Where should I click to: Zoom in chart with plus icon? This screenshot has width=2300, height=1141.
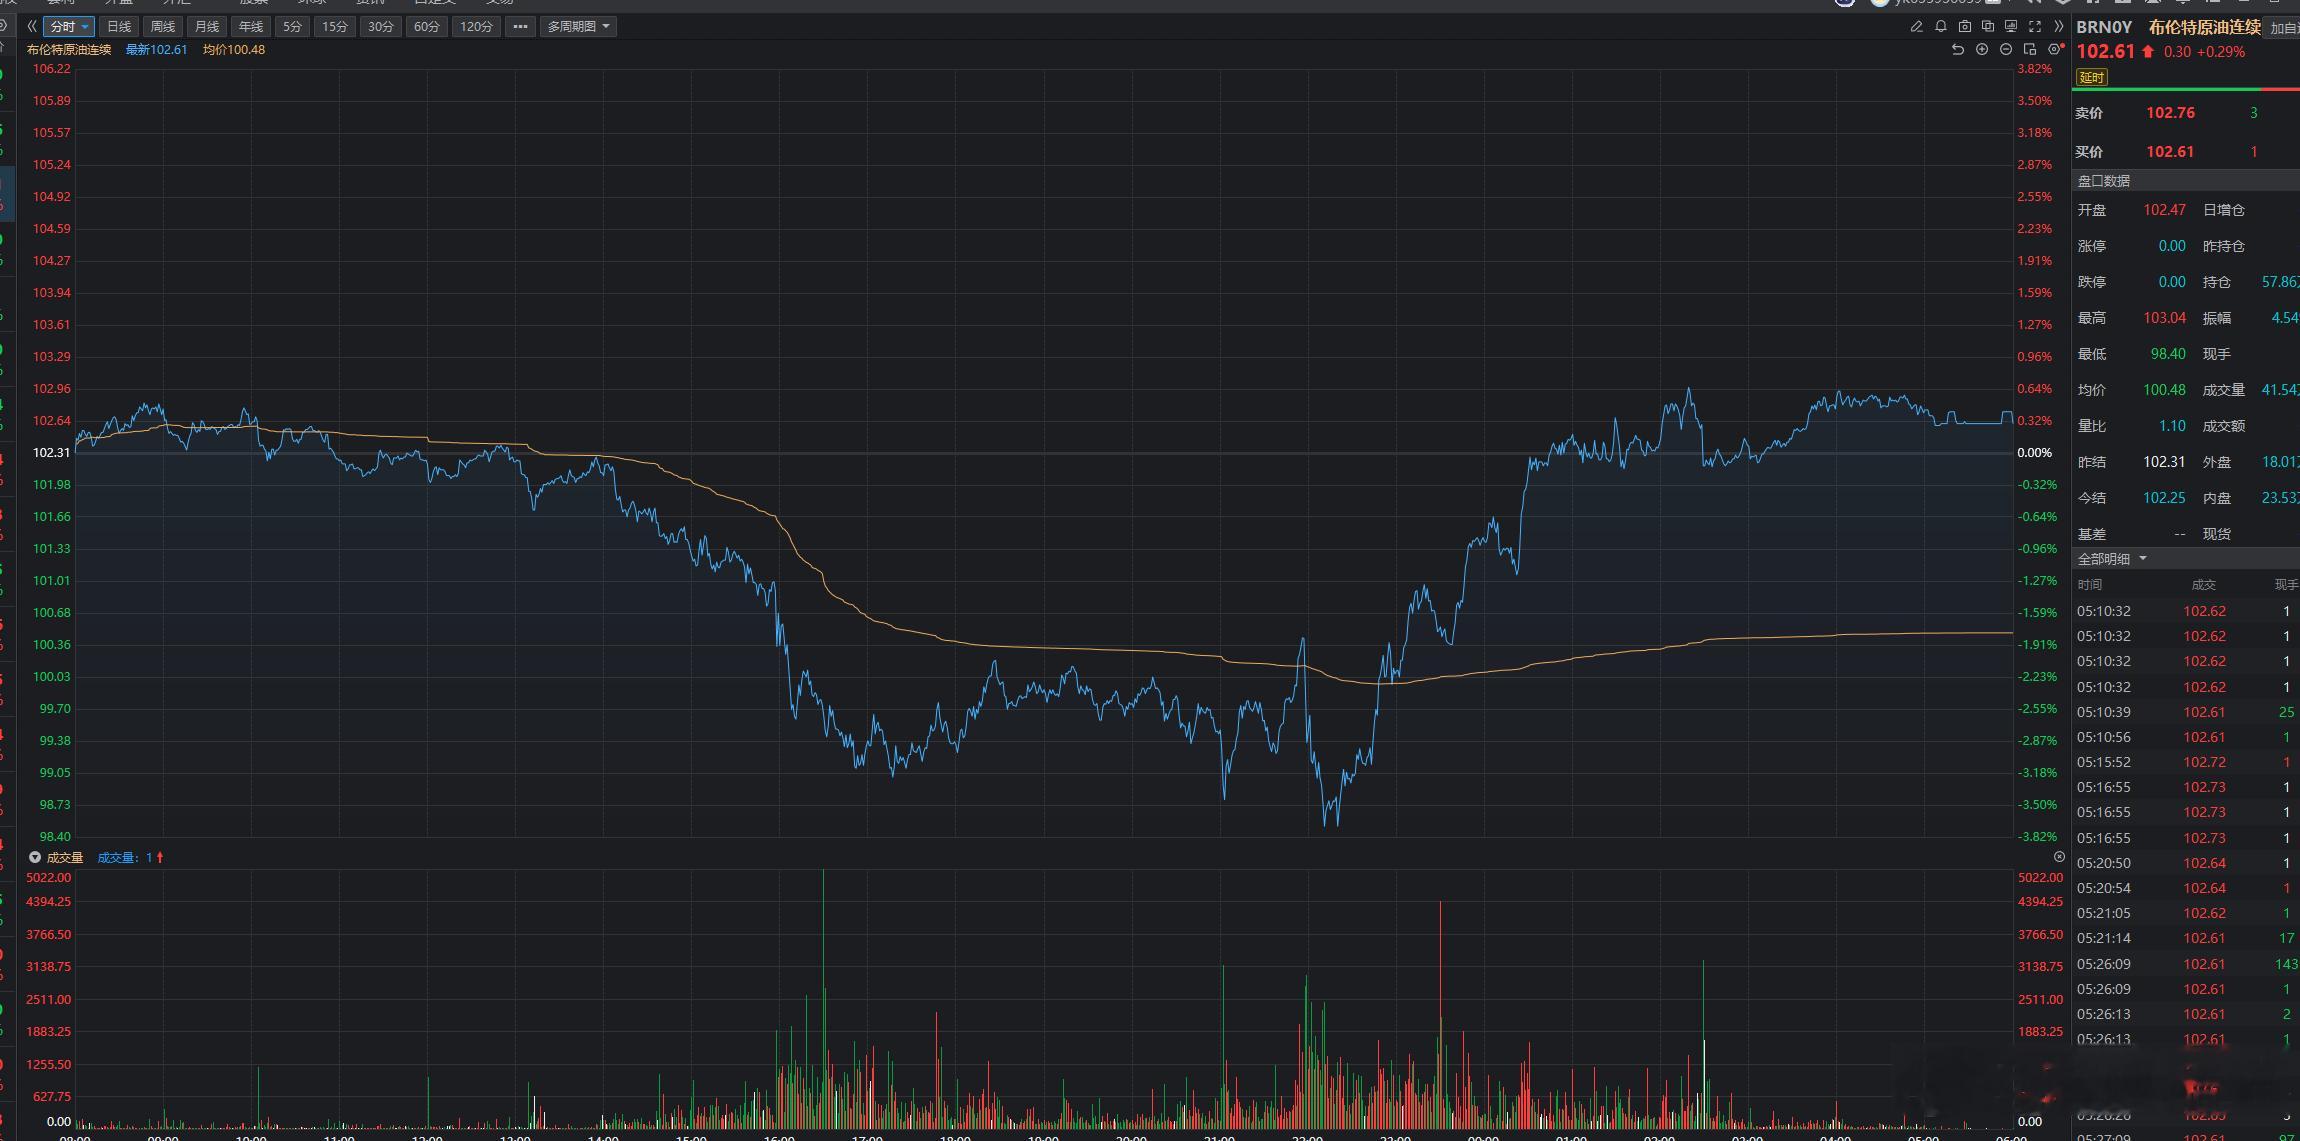[x=1982, y=49]
